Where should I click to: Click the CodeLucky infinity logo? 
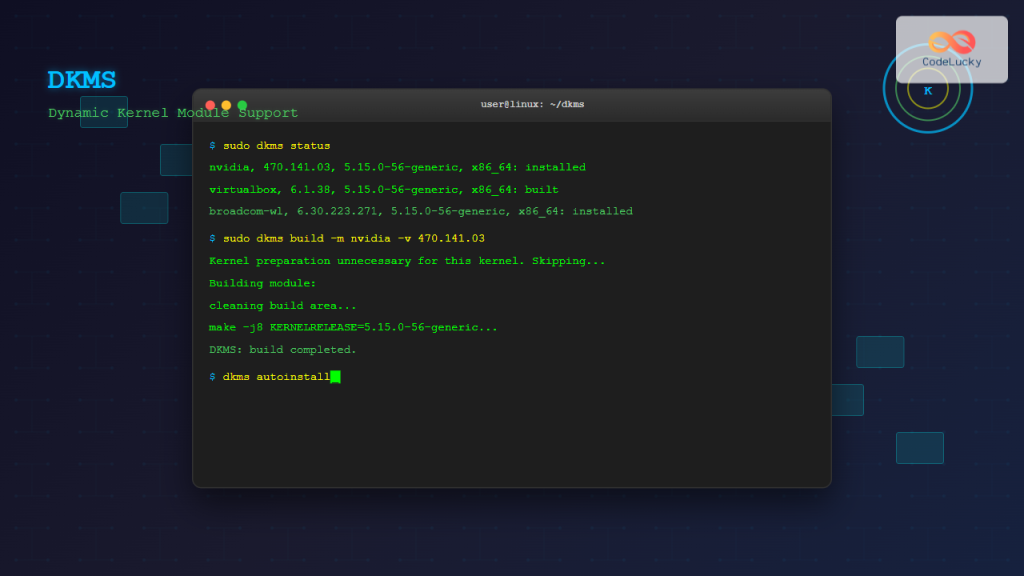(951, 42)
